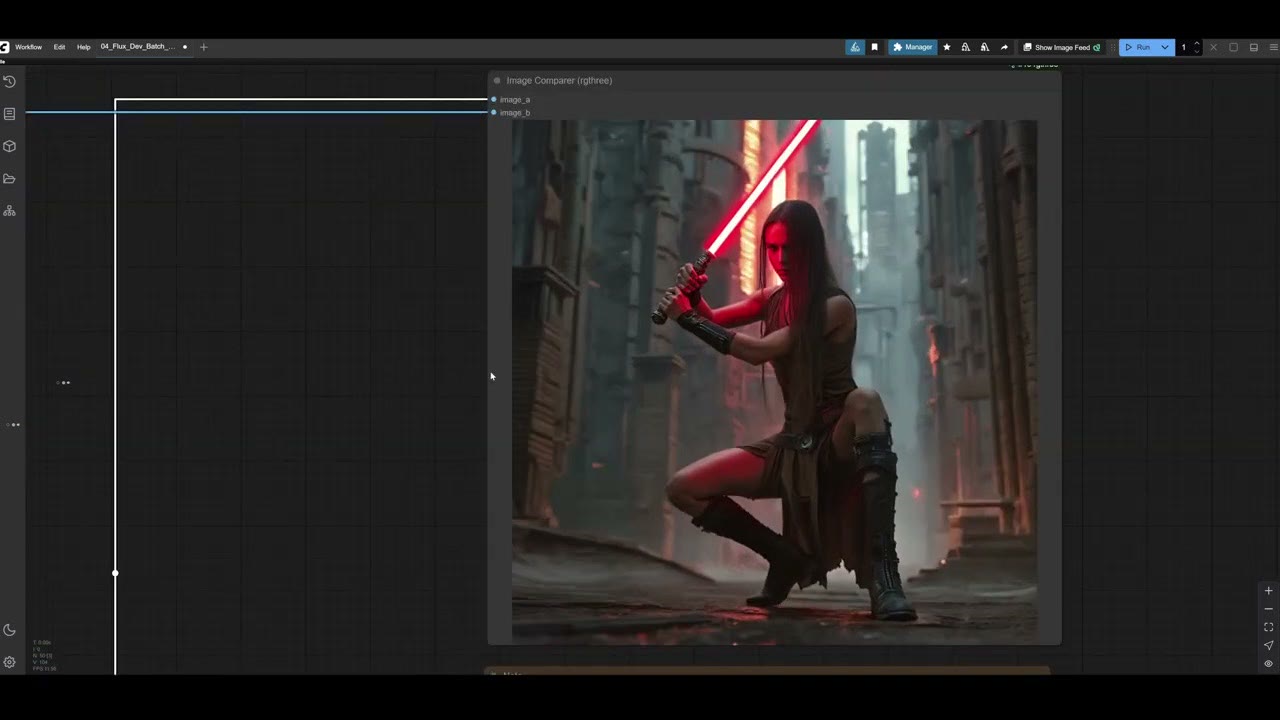
Task: Click the lightsaber comparison image
Action: 774,381
